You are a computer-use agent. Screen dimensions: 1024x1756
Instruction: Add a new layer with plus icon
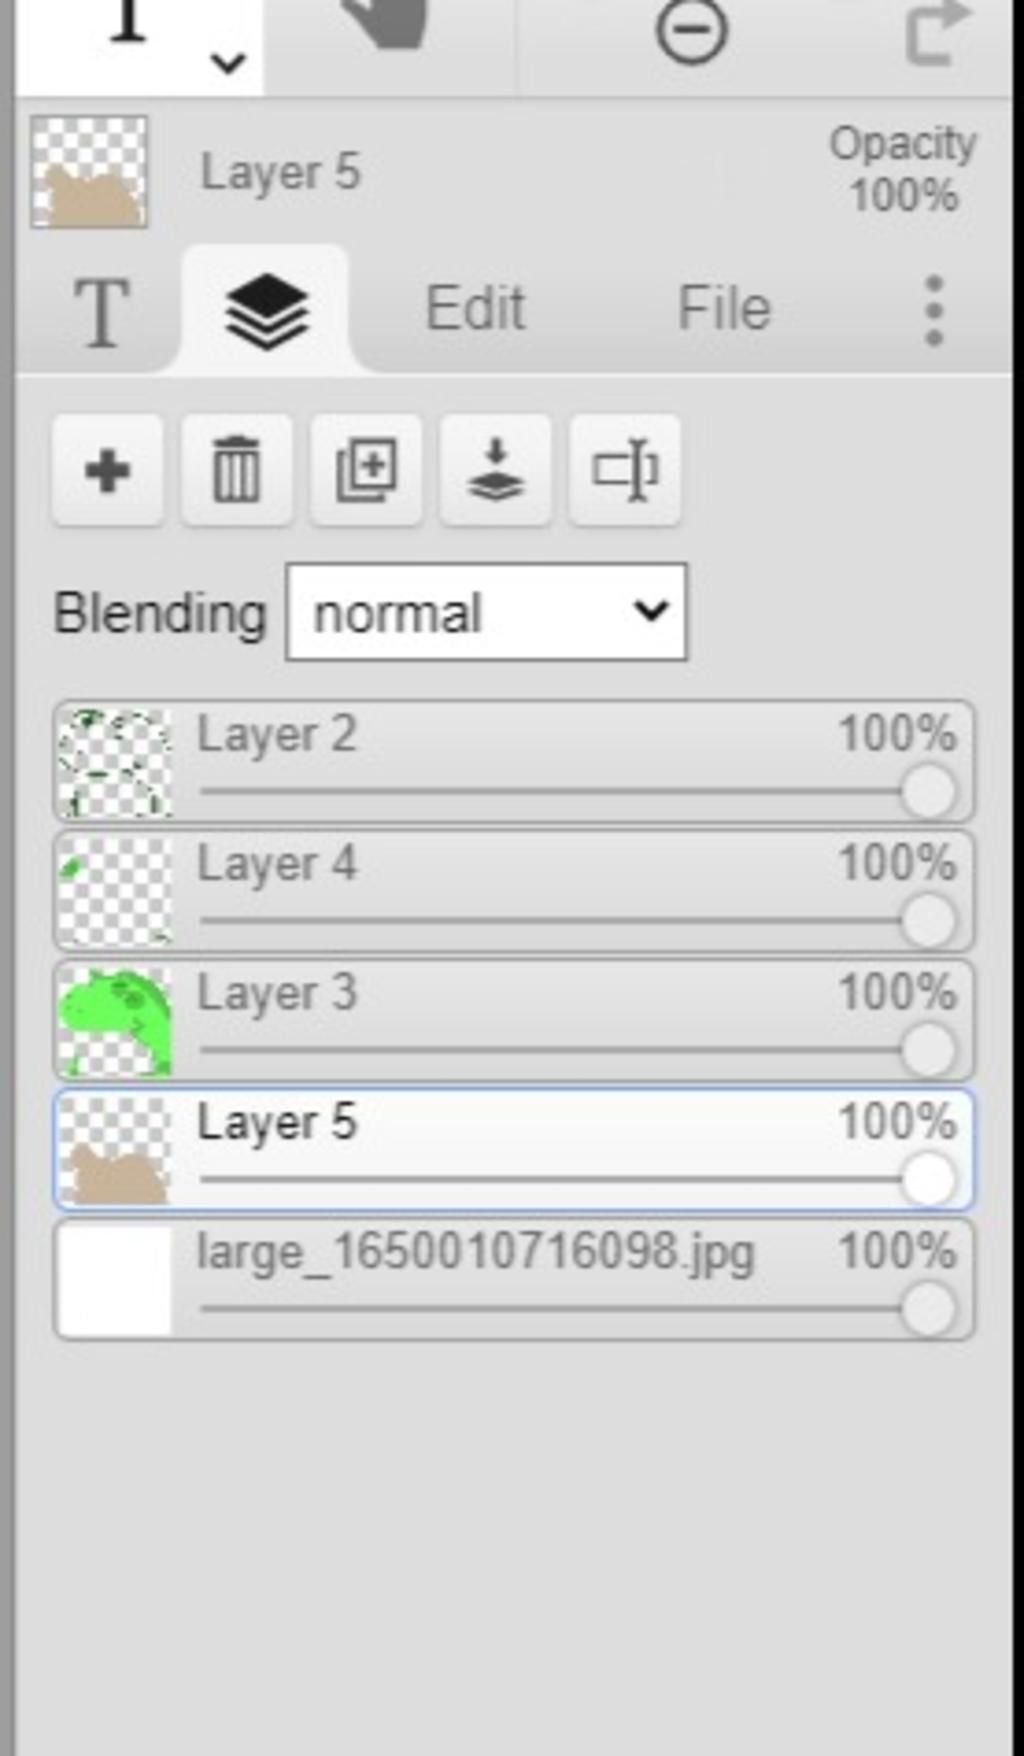[108, 470]
